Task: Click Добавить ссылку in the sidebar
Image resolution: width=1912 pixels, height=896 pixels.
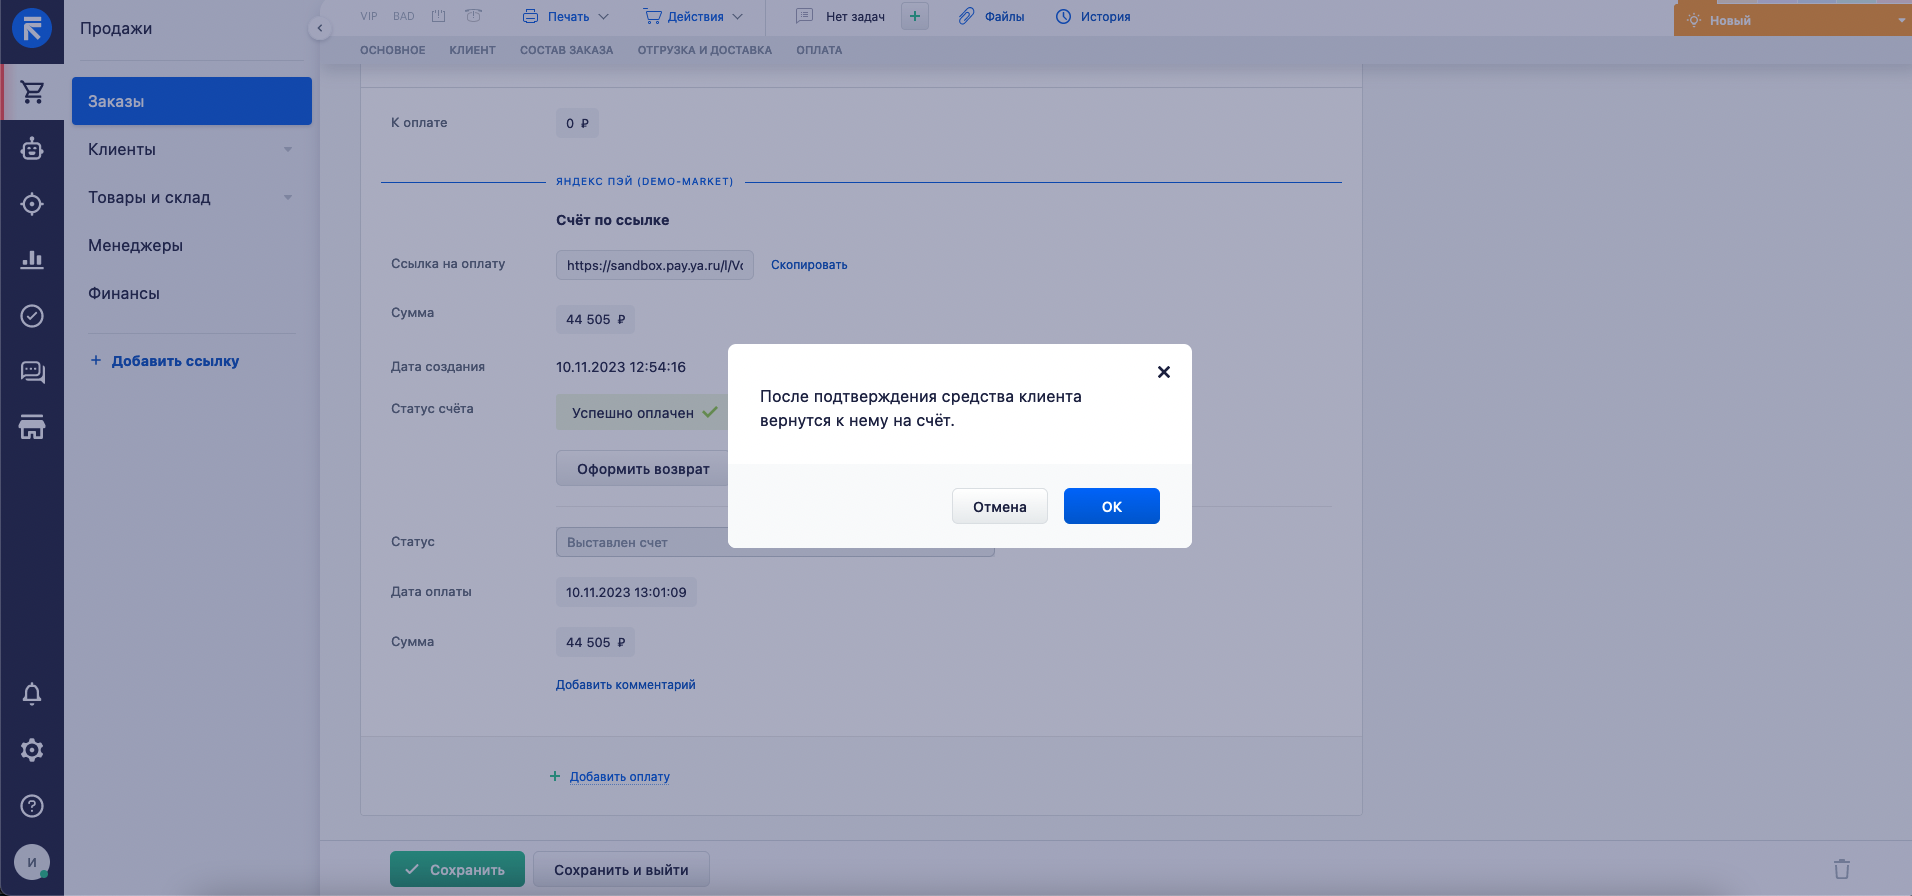Action: (165, 361)
